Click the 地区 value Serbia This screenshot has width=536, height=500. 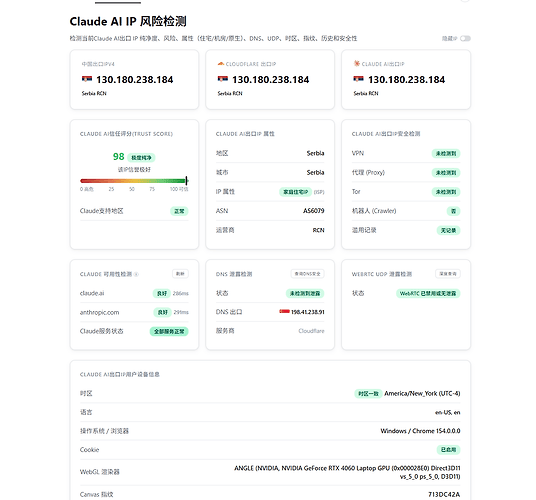(x=315, y=153)
